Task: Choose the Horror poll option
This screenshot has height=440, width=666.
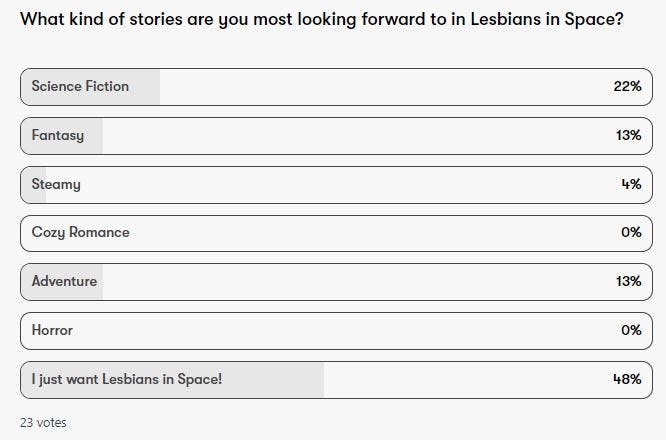Action: (52, 330)
